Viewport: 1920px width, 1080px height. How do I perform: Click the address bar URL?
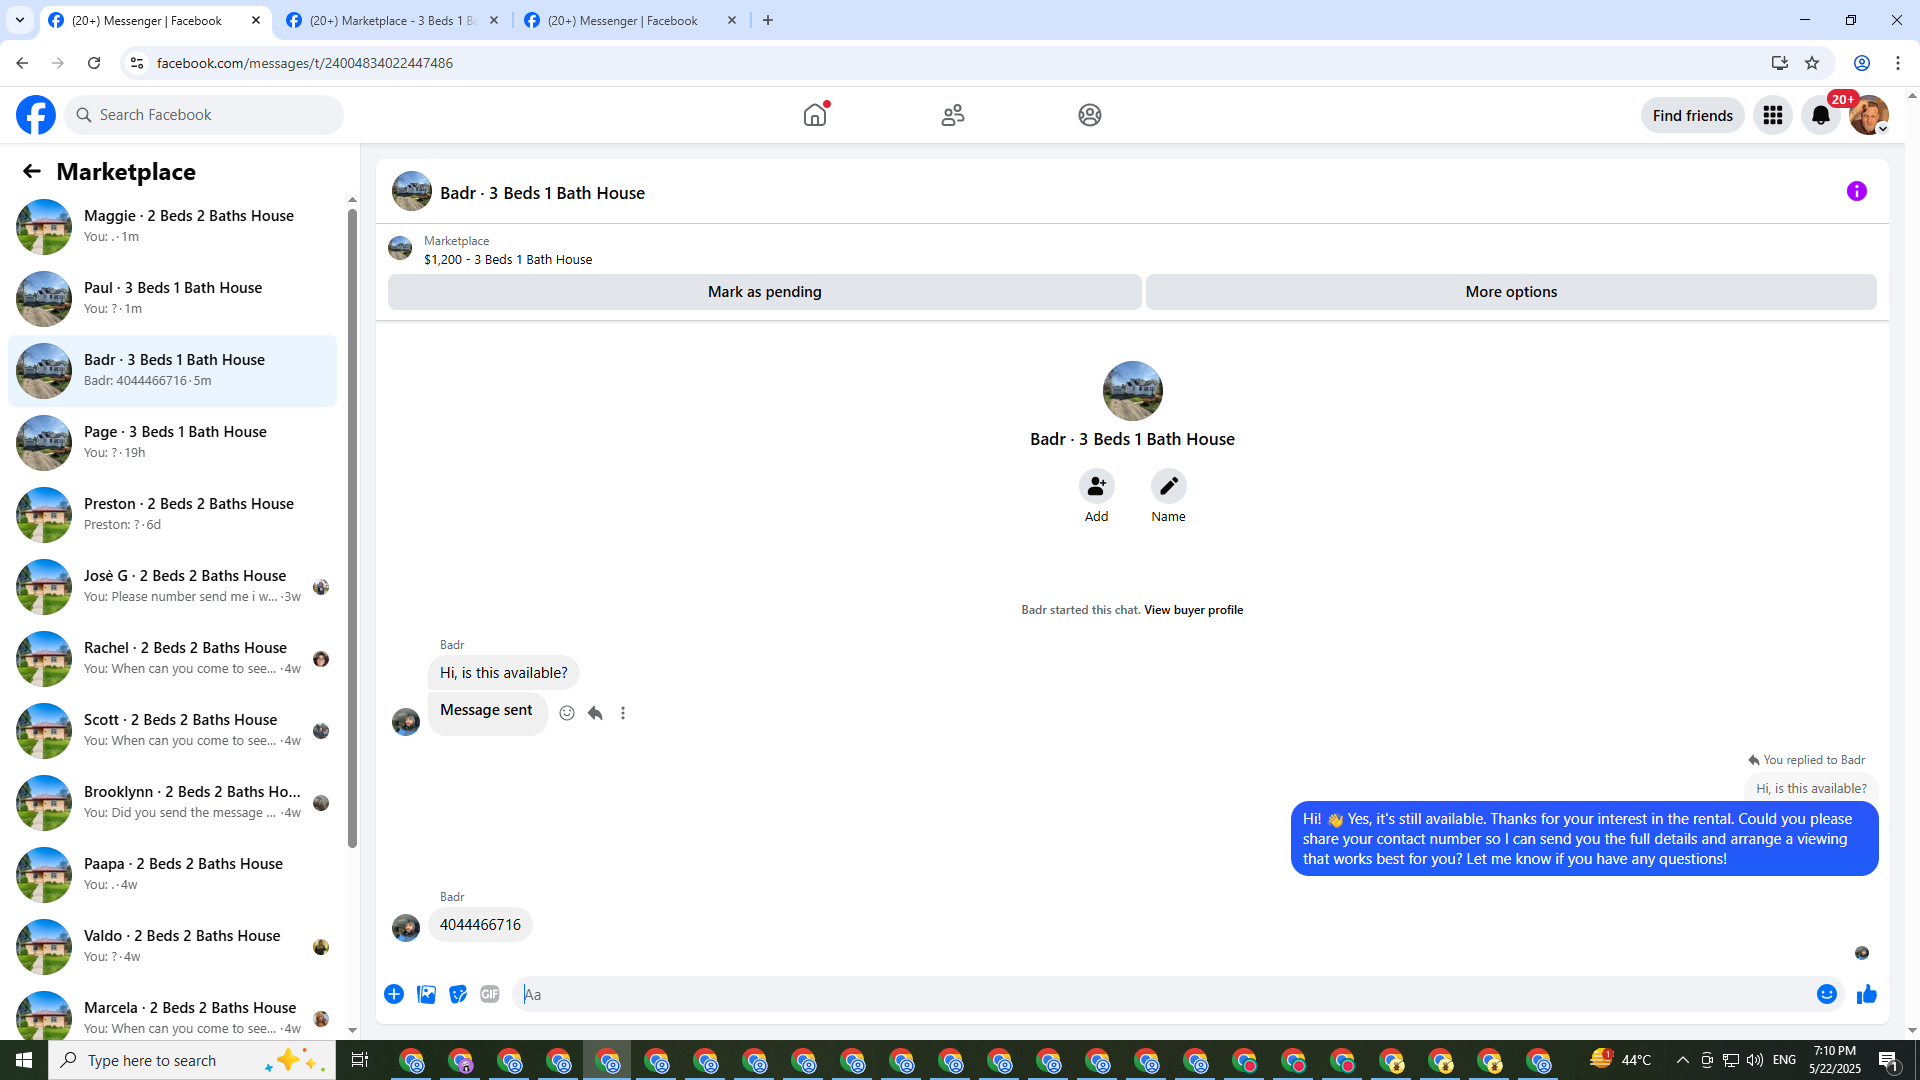(x=305, y=63)
